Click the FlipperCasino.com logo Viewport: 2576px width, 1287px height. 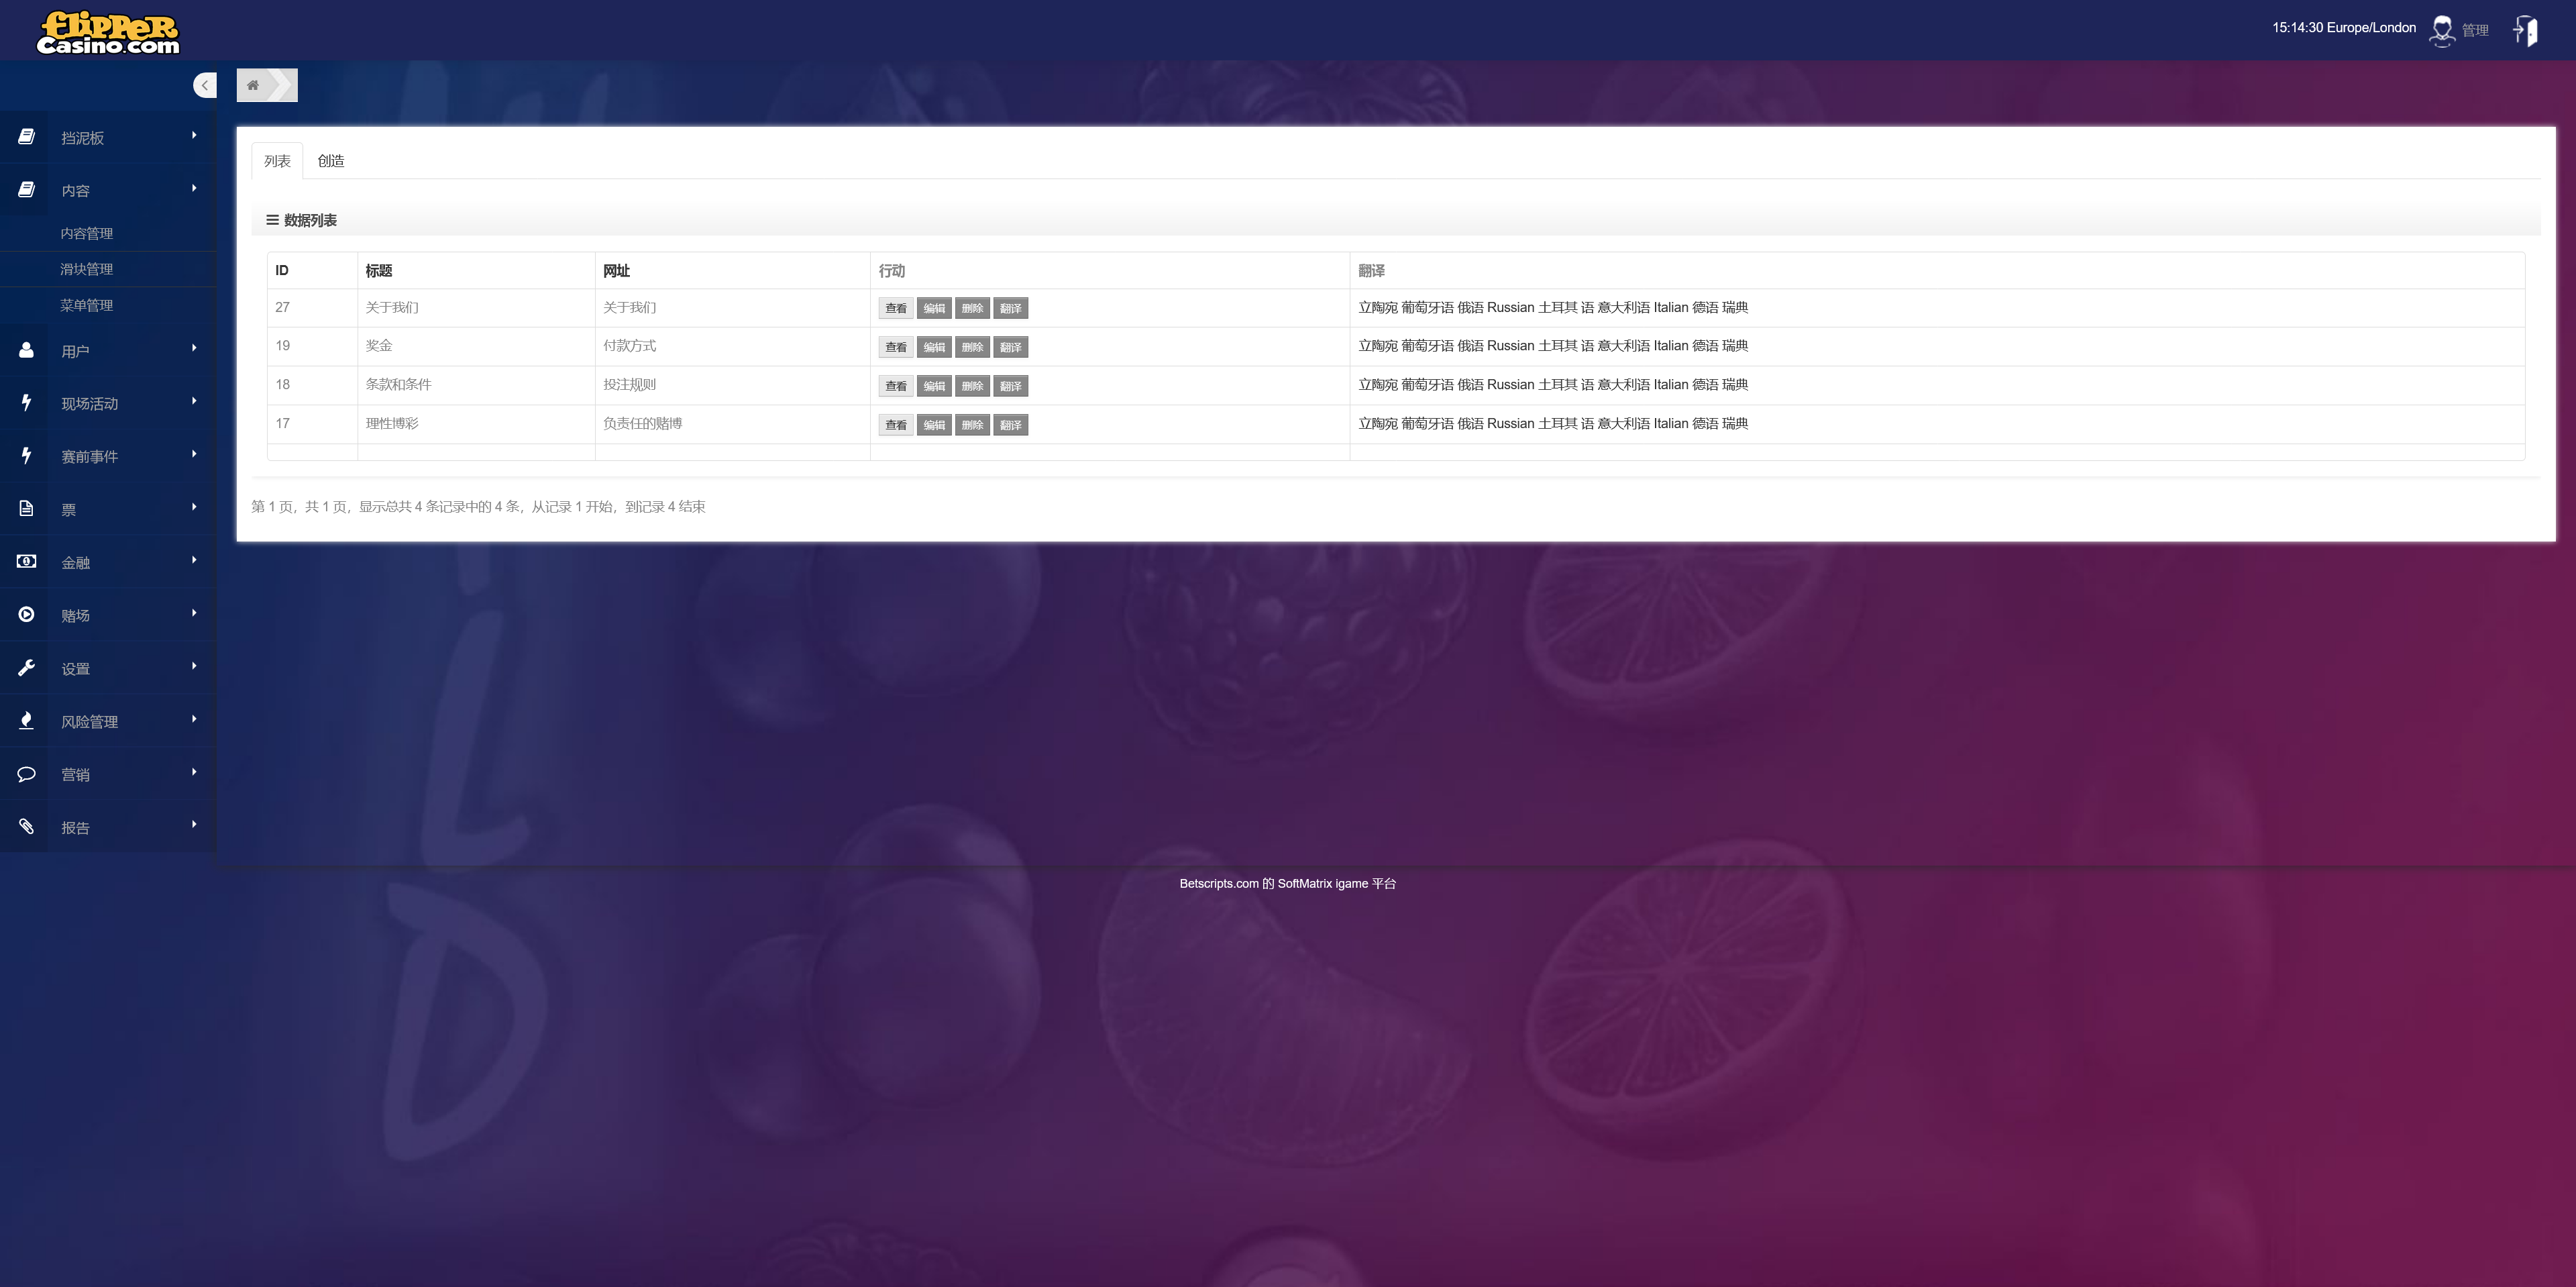coord(108,32)
